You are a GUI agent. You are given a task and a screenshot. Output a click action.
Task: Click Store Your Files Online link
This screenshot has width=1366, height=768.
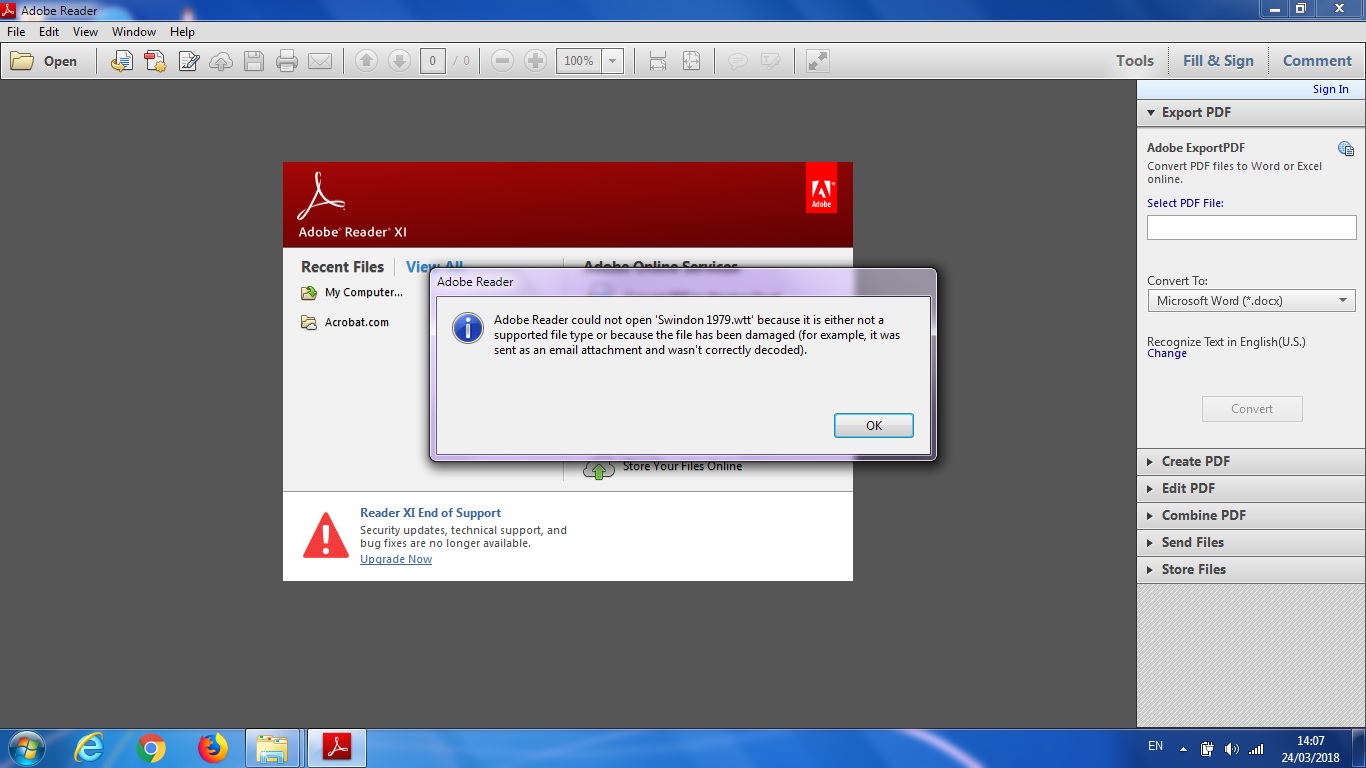tap(682, 467)
